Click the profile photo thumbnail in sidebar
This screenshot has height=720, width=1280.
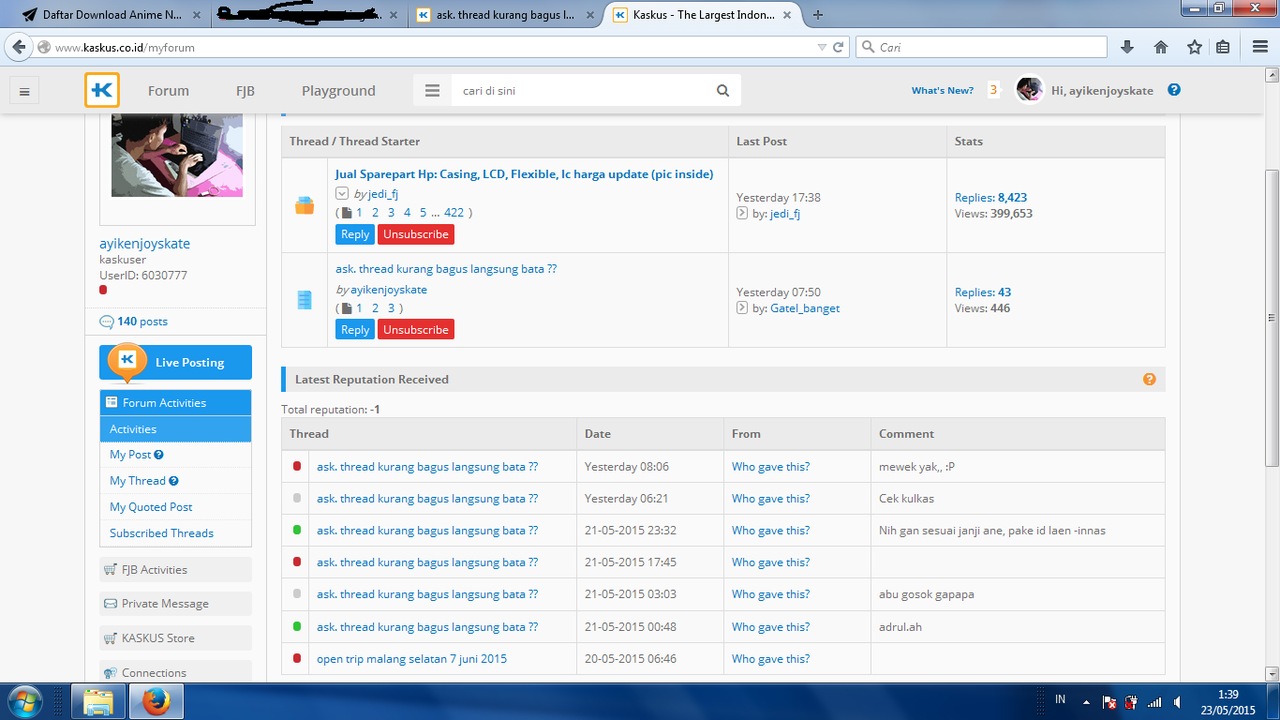(177, 155)
